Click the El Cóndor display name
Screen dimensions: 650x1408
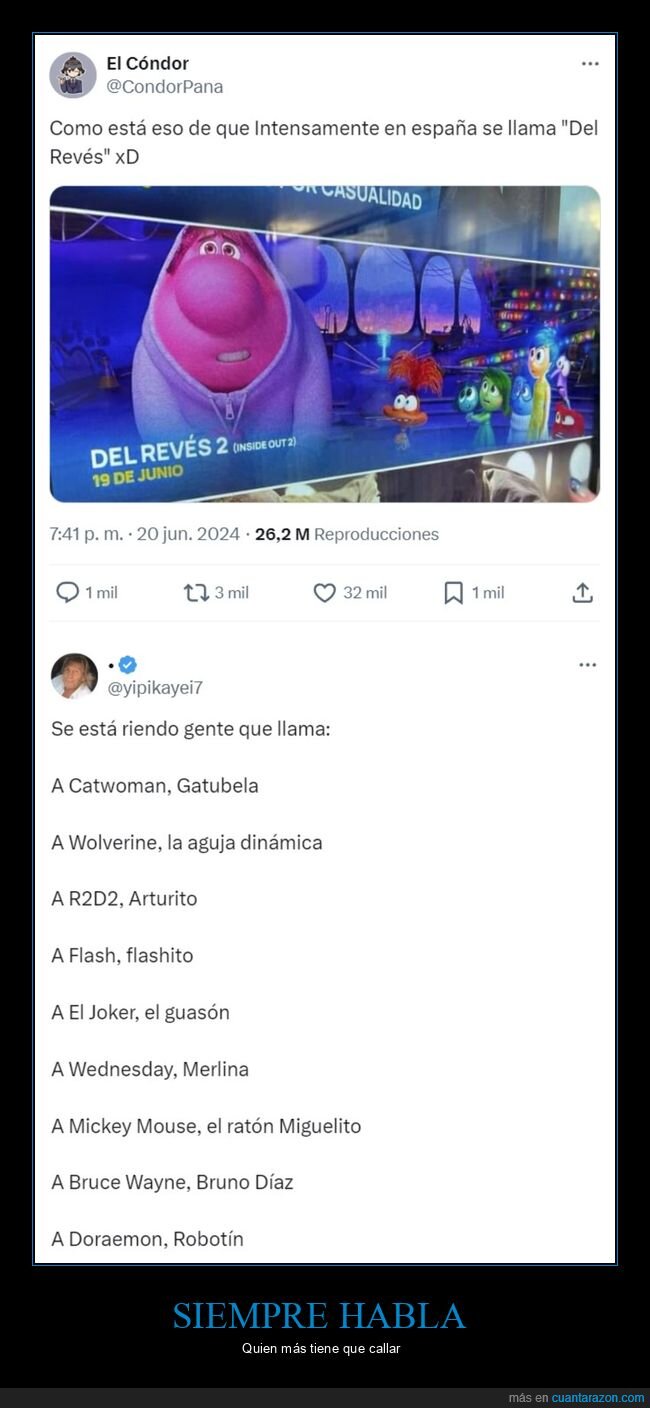coord(147,64)
